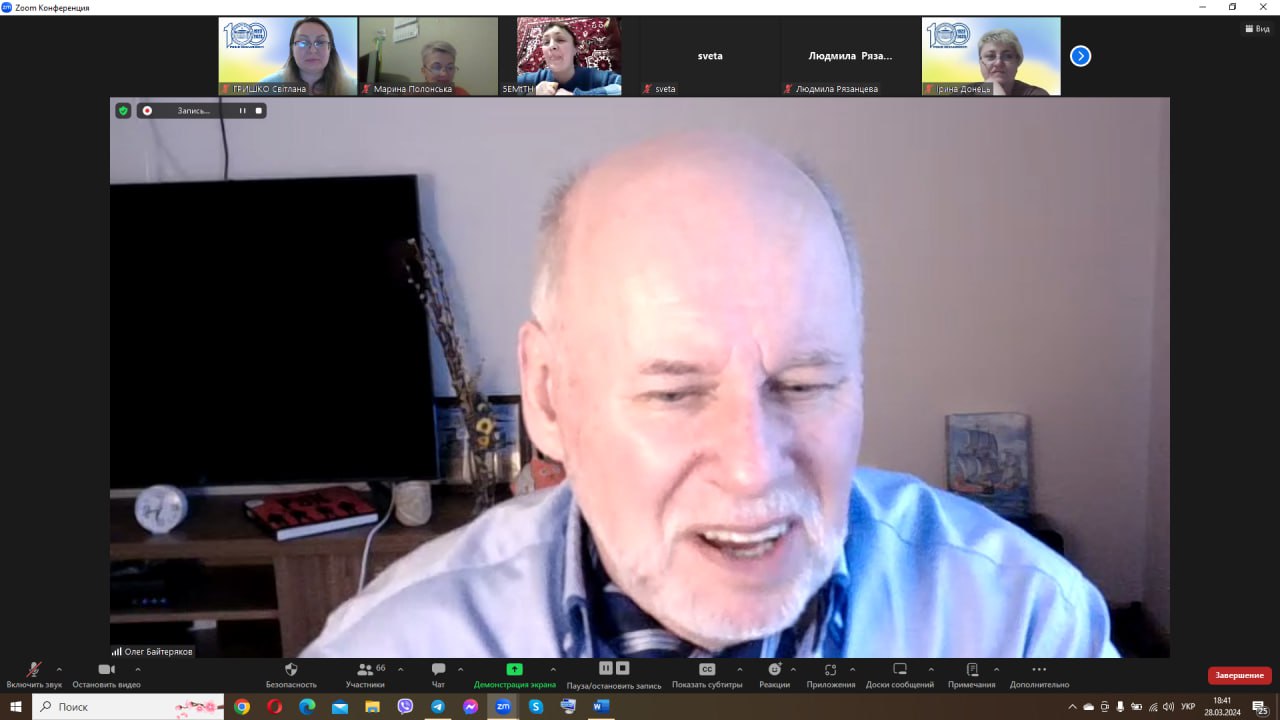Viewport: 1280px width, 720px height.
Task: Open the Security (Безопасность) shield icon
Action: [291, 670]
